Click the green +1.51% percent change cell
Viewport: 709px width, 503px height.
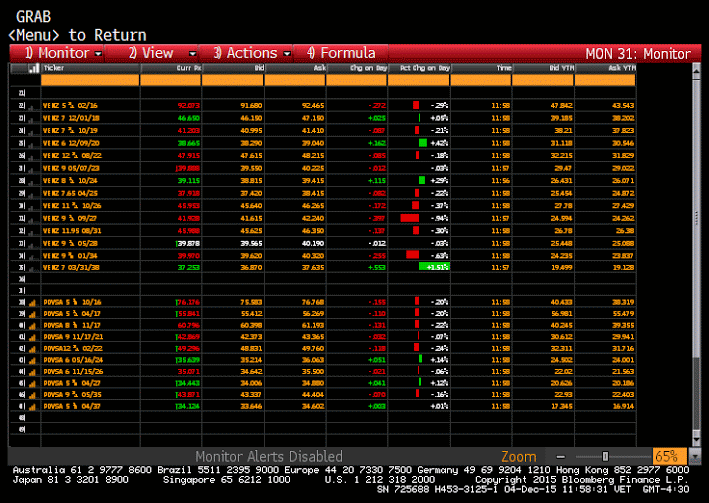(x=434, y=267)
